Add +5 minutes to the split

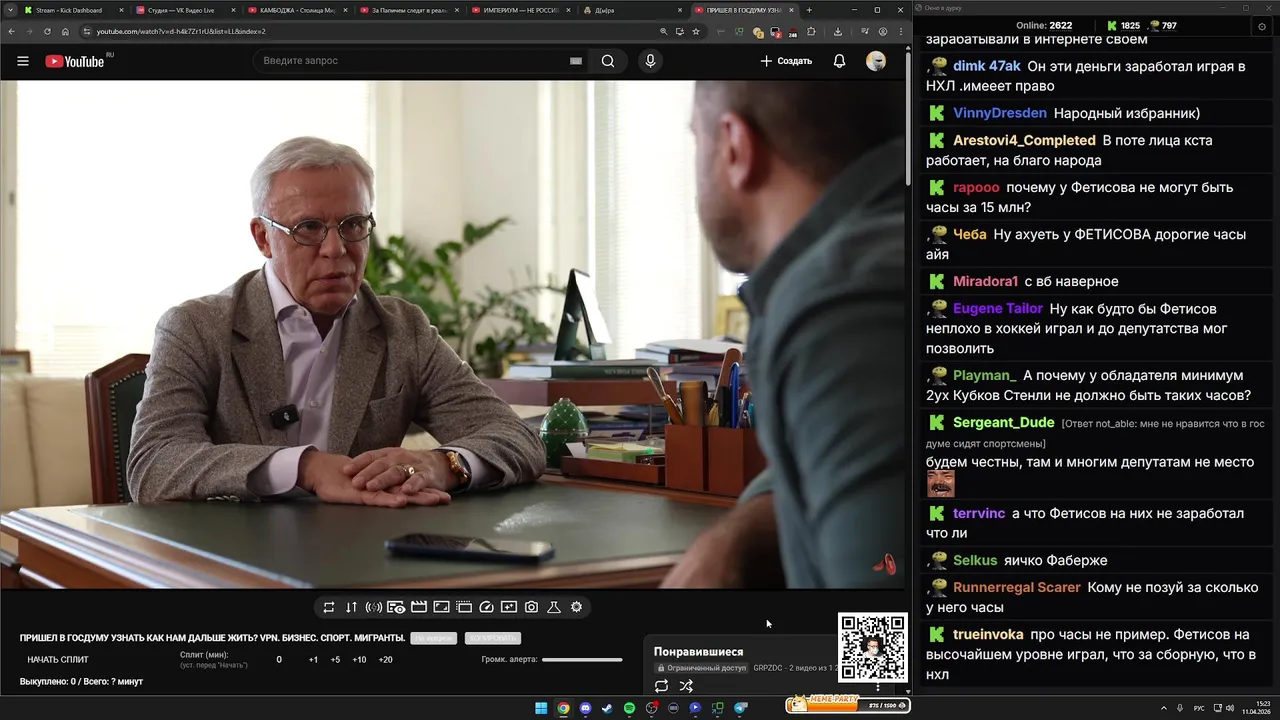[335, 660]
